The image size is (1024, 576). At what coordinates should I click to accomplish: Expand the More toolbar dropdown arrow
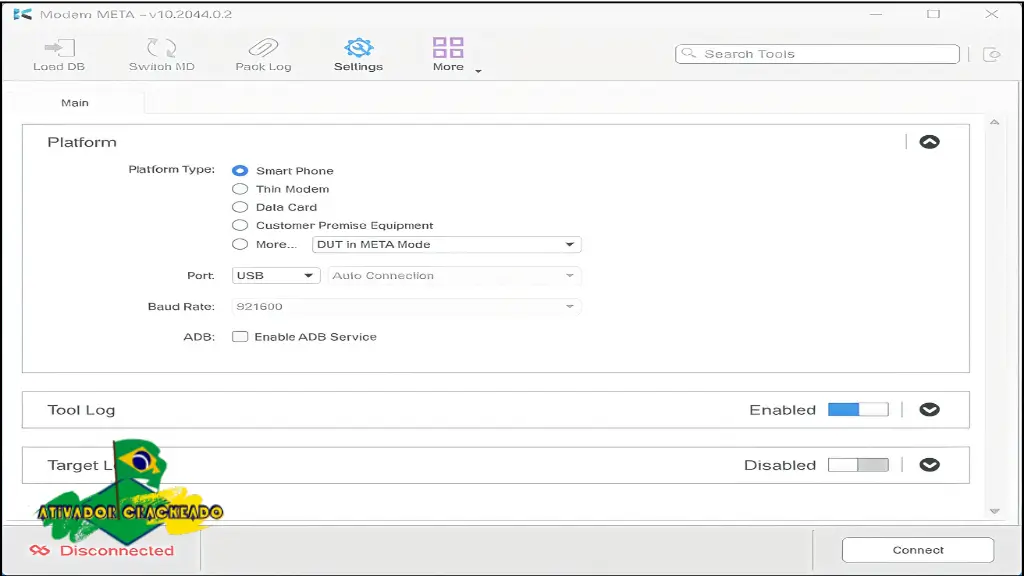point(478,71)
